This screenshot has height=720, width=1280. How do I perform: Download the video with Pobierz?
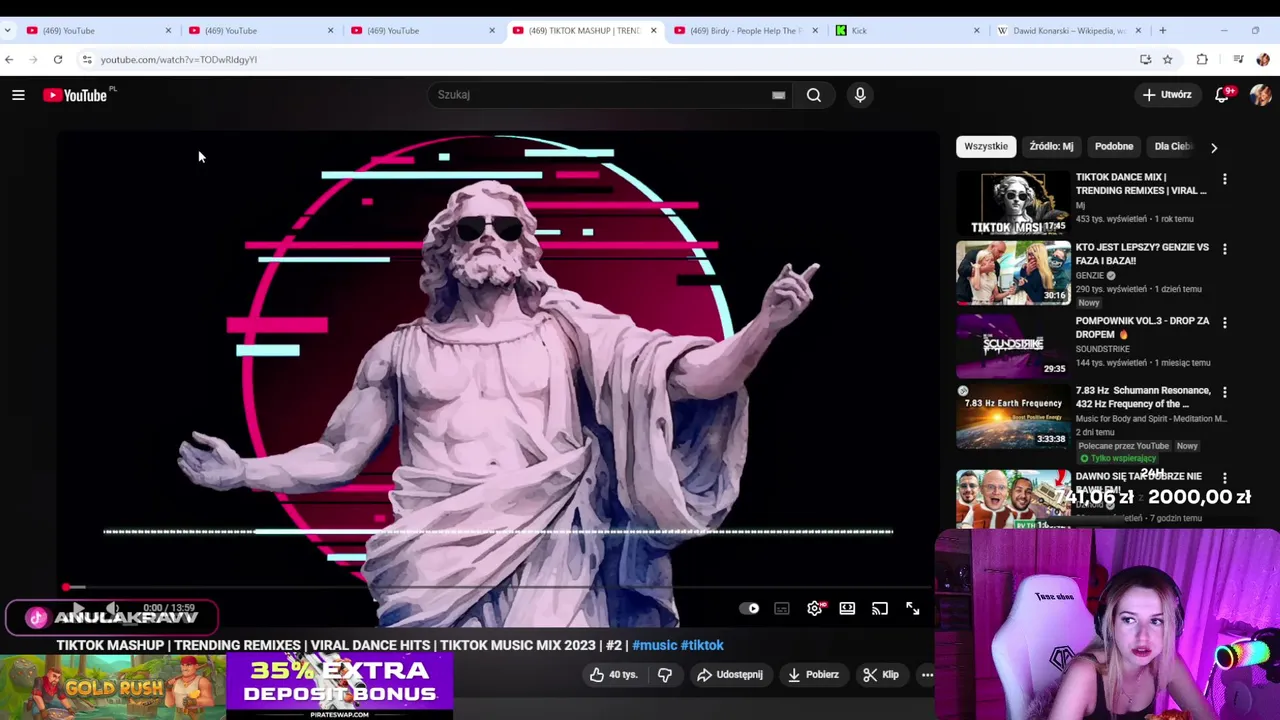[813, 675]
